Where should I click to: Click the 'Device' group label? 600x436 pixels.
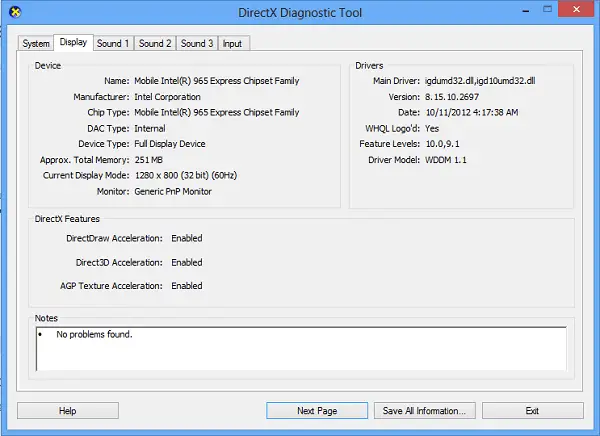pos(48,65)
